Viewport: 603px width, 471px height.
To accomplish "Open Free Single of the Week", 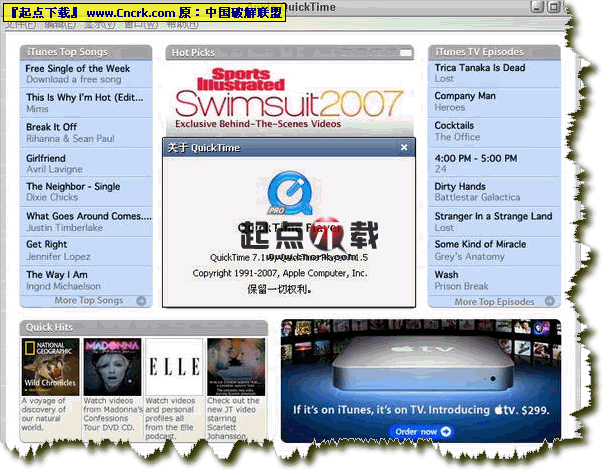I will click(86, 74).
